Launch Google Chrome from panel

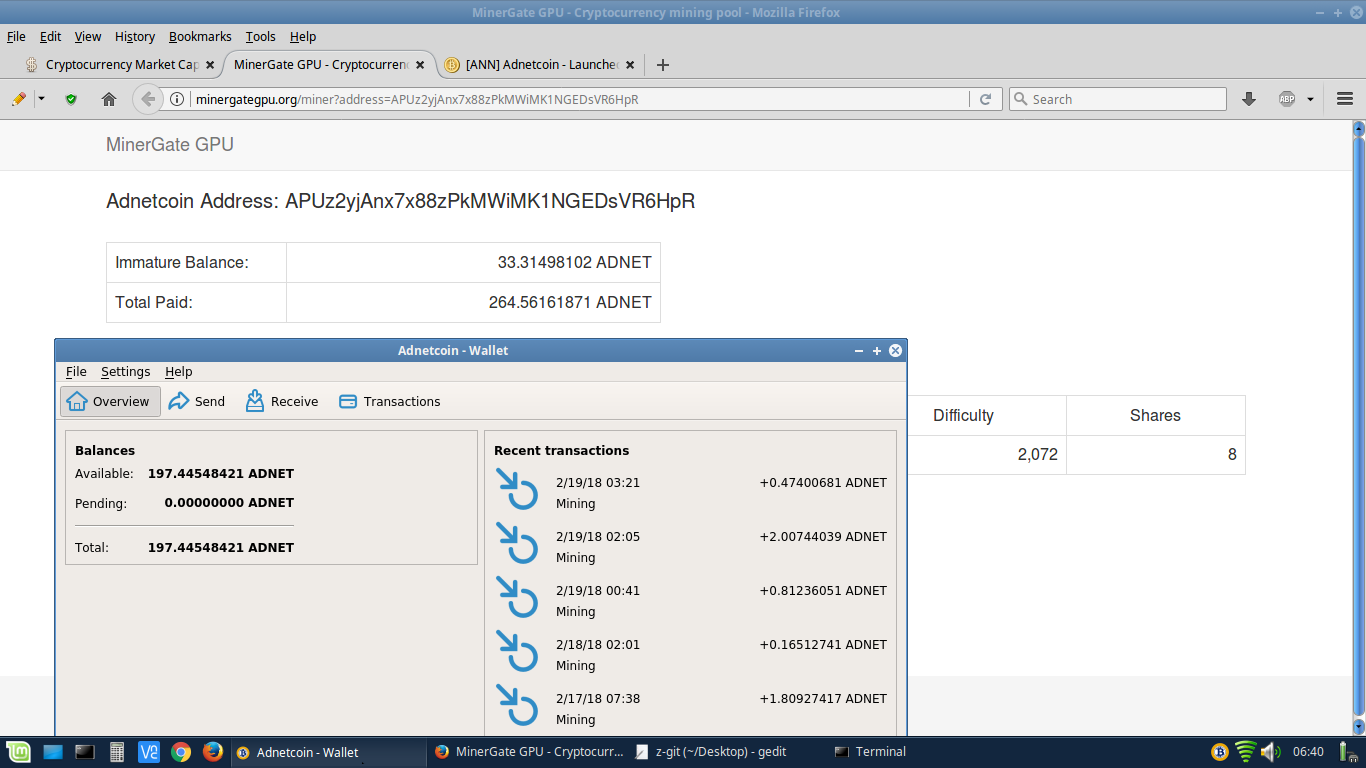181,752
